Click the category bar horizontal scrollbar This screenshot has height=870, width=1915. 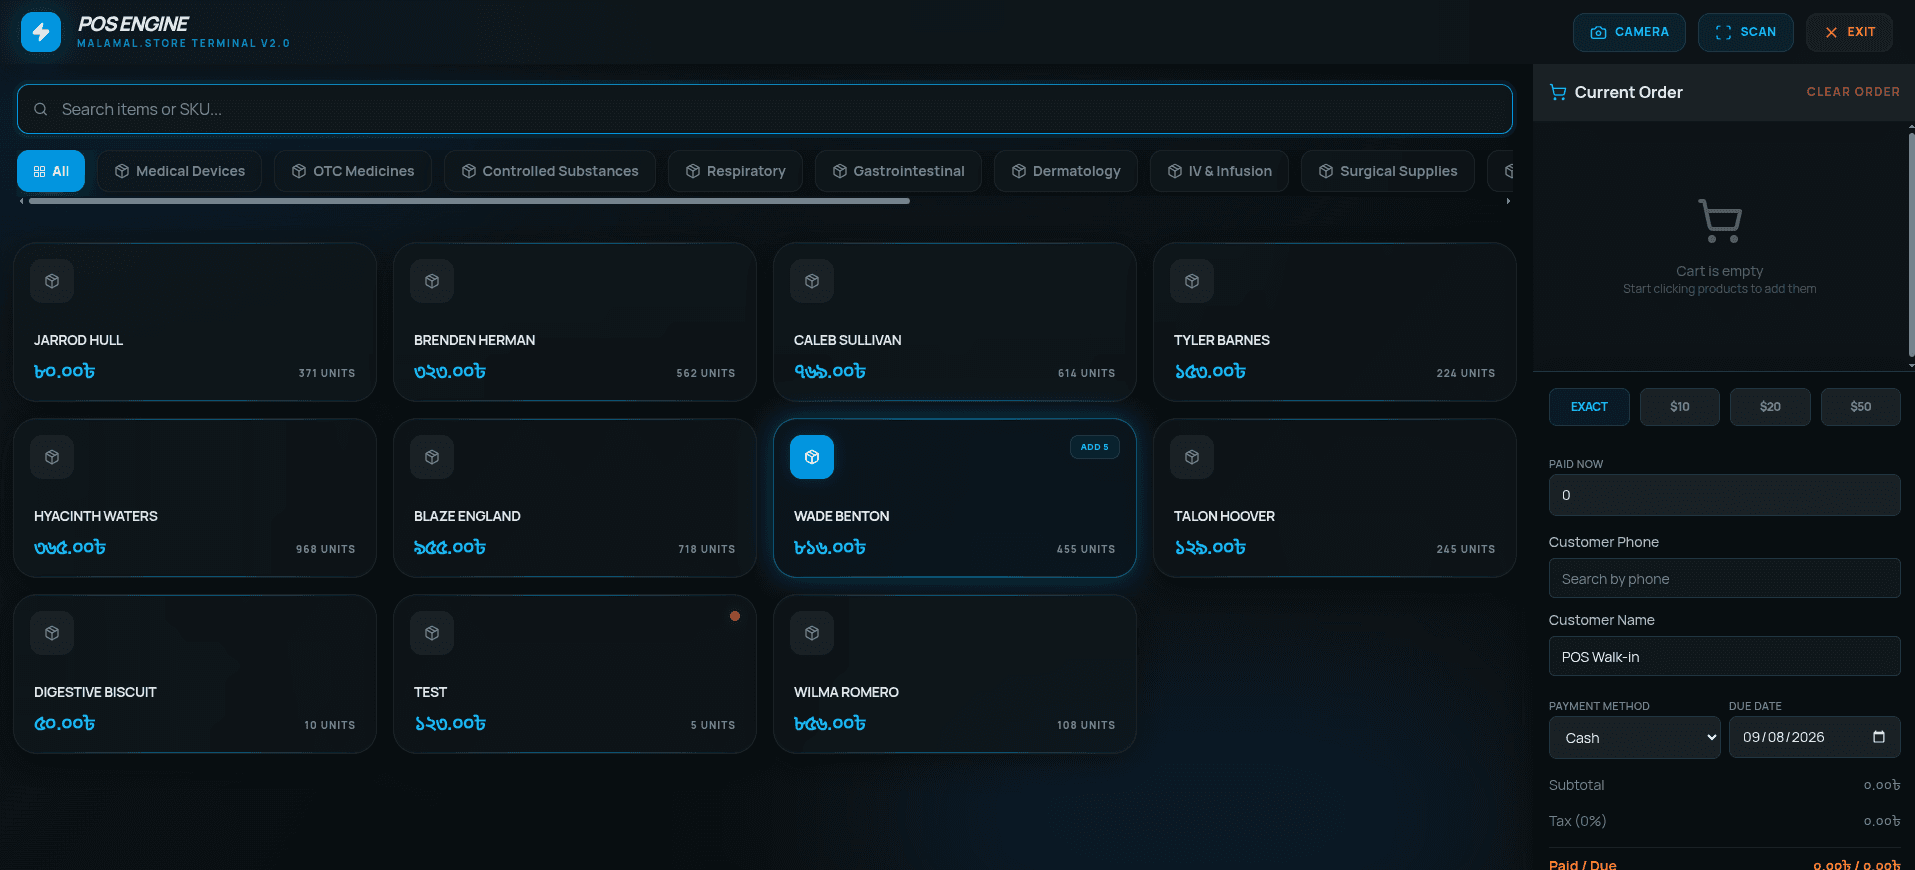(x=469, y=201)
